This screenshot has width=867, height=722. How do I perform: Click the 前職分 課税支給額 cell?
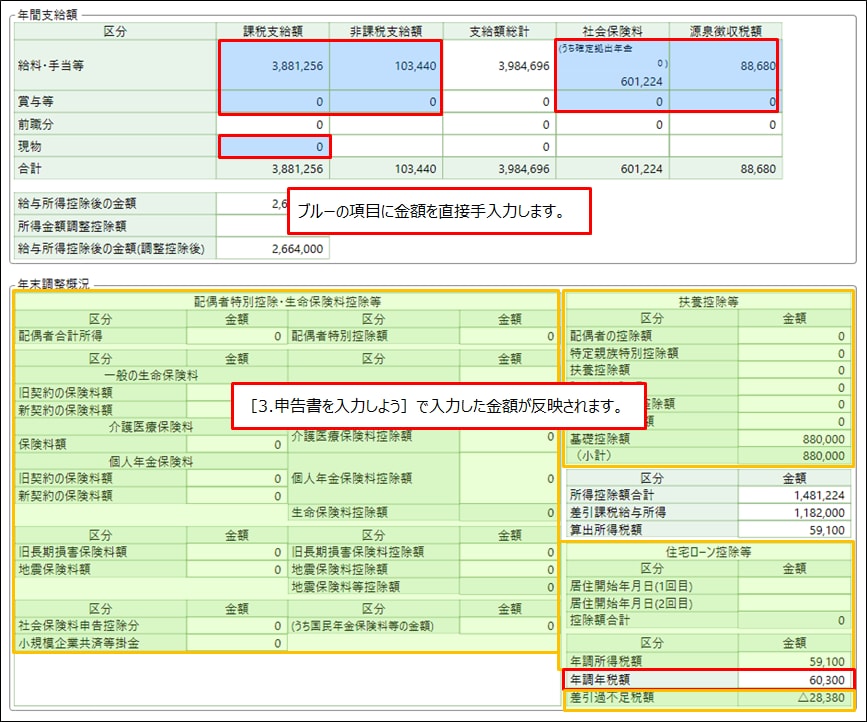click(273, 125)
